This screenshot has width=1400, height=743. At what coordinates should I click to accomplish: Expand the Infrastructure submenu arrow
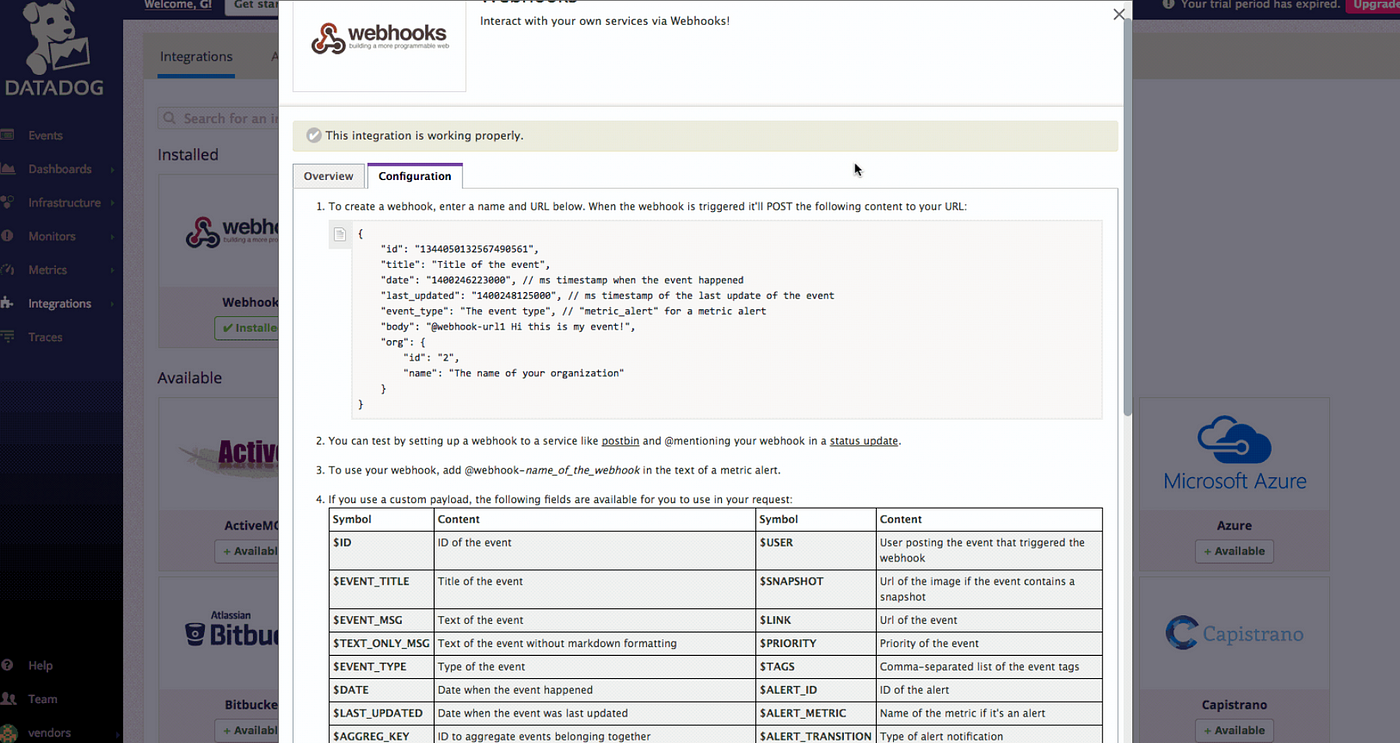coord(112,202)
